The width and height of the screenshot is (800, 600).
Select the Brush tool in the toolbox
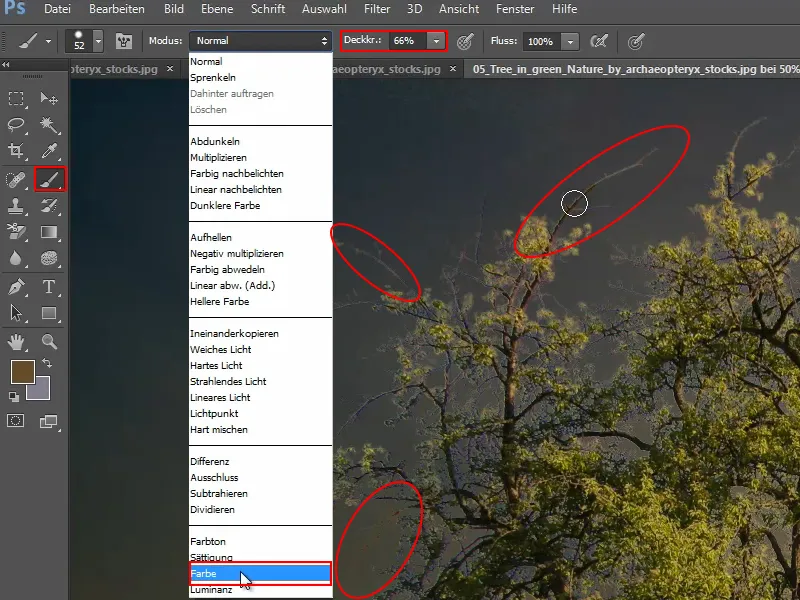point(49,180)
